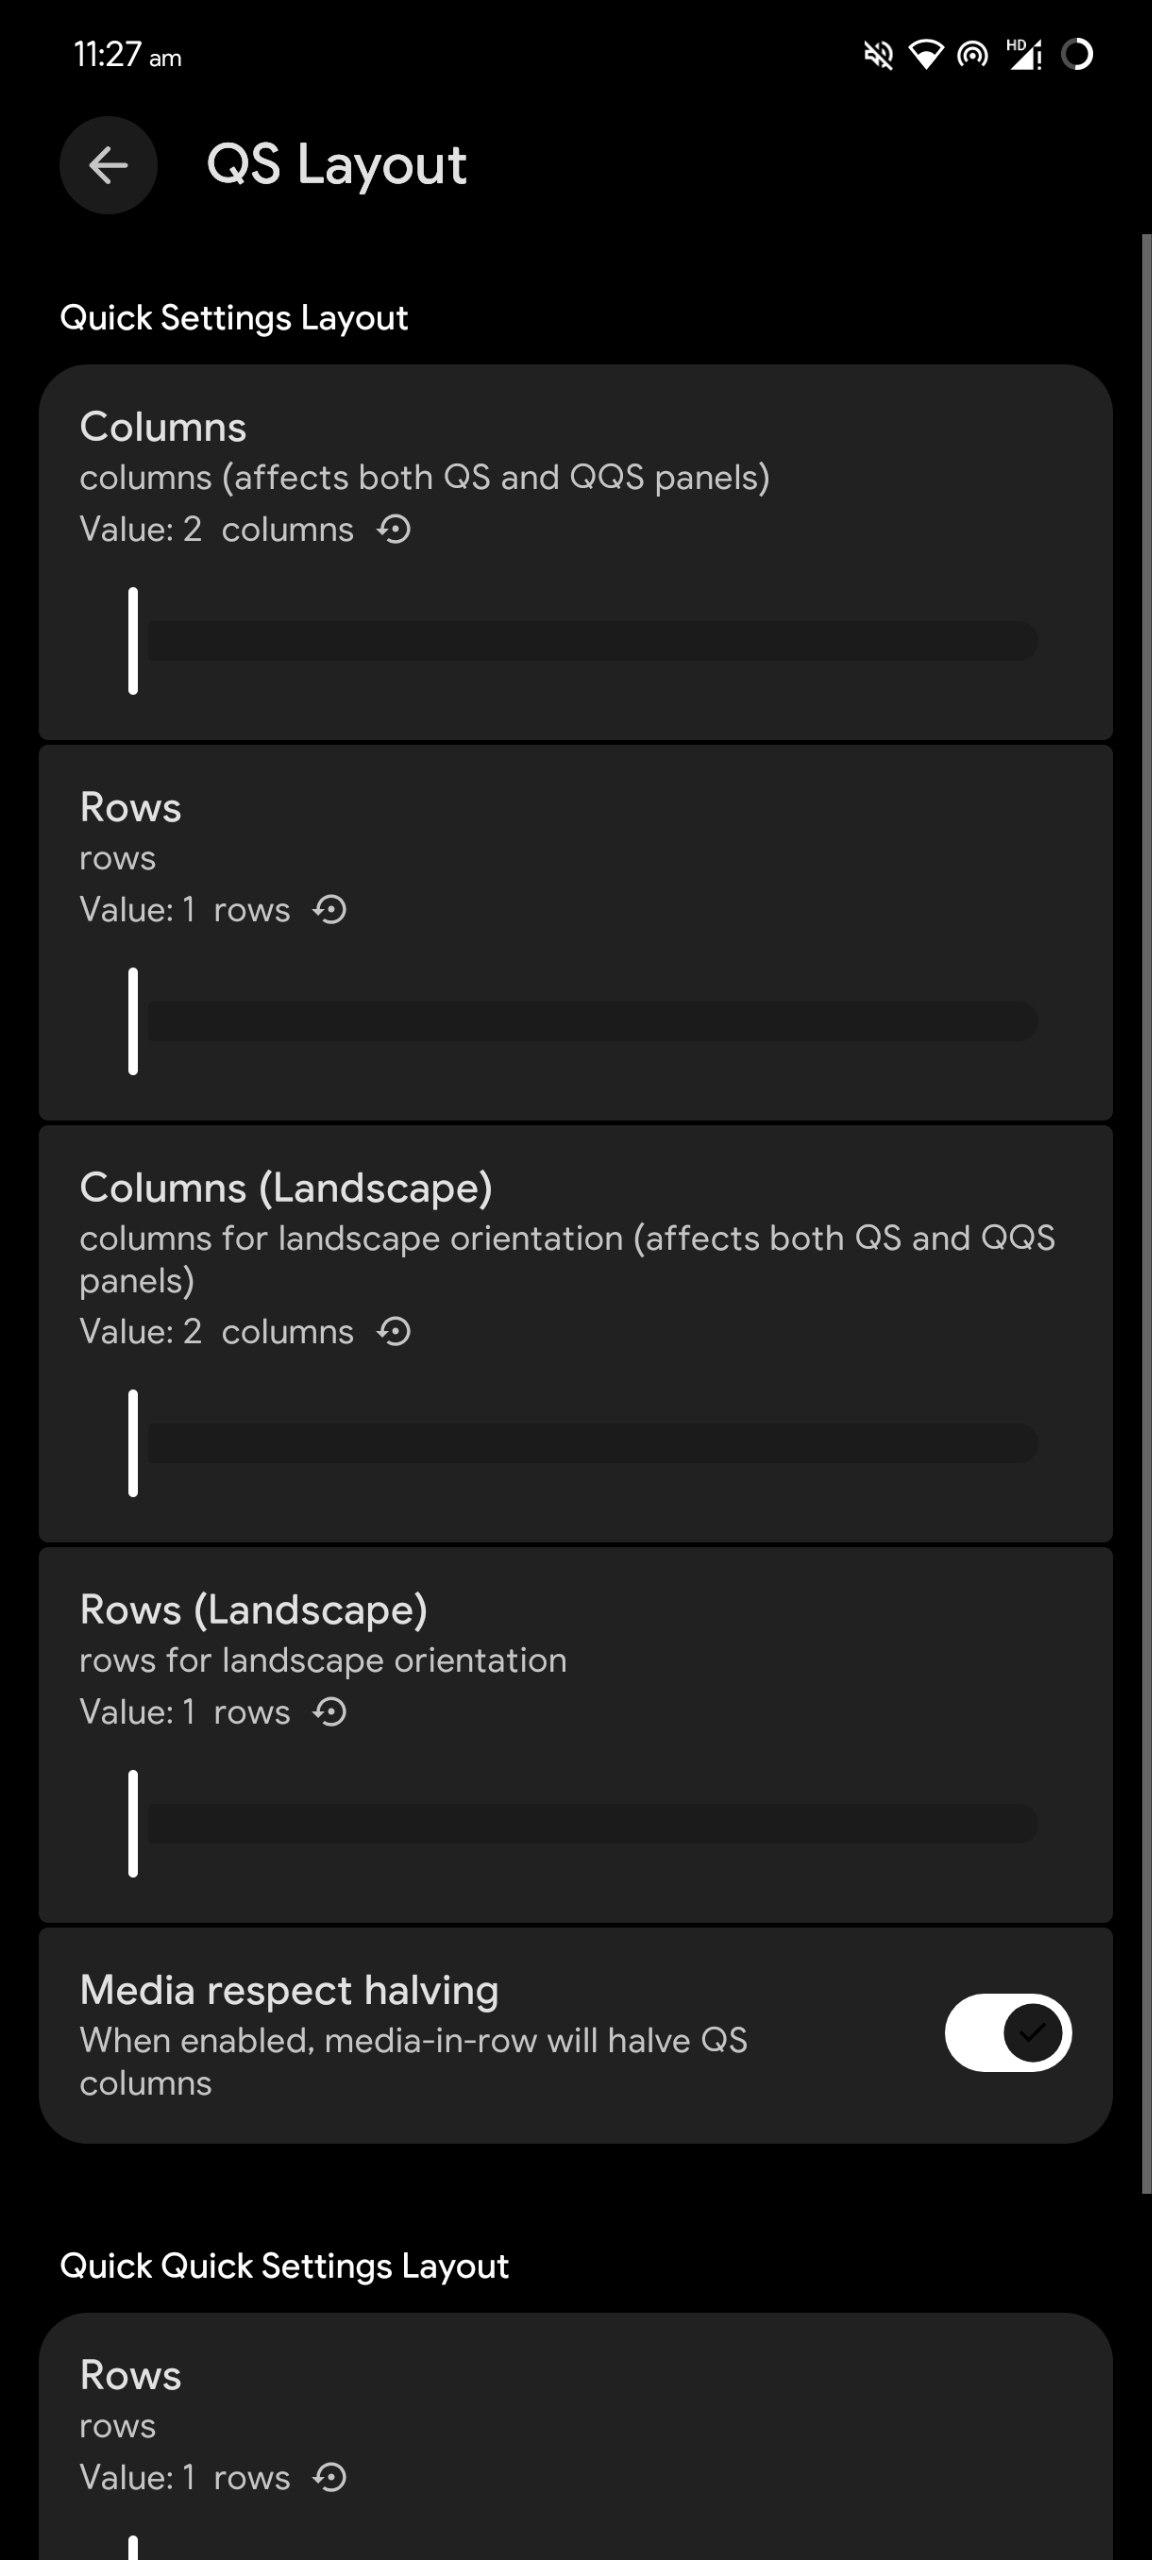Viewport: 1152px width, 2560px height.
Task: Reset Rows (Landscape) value to default
Action: 330,1712
